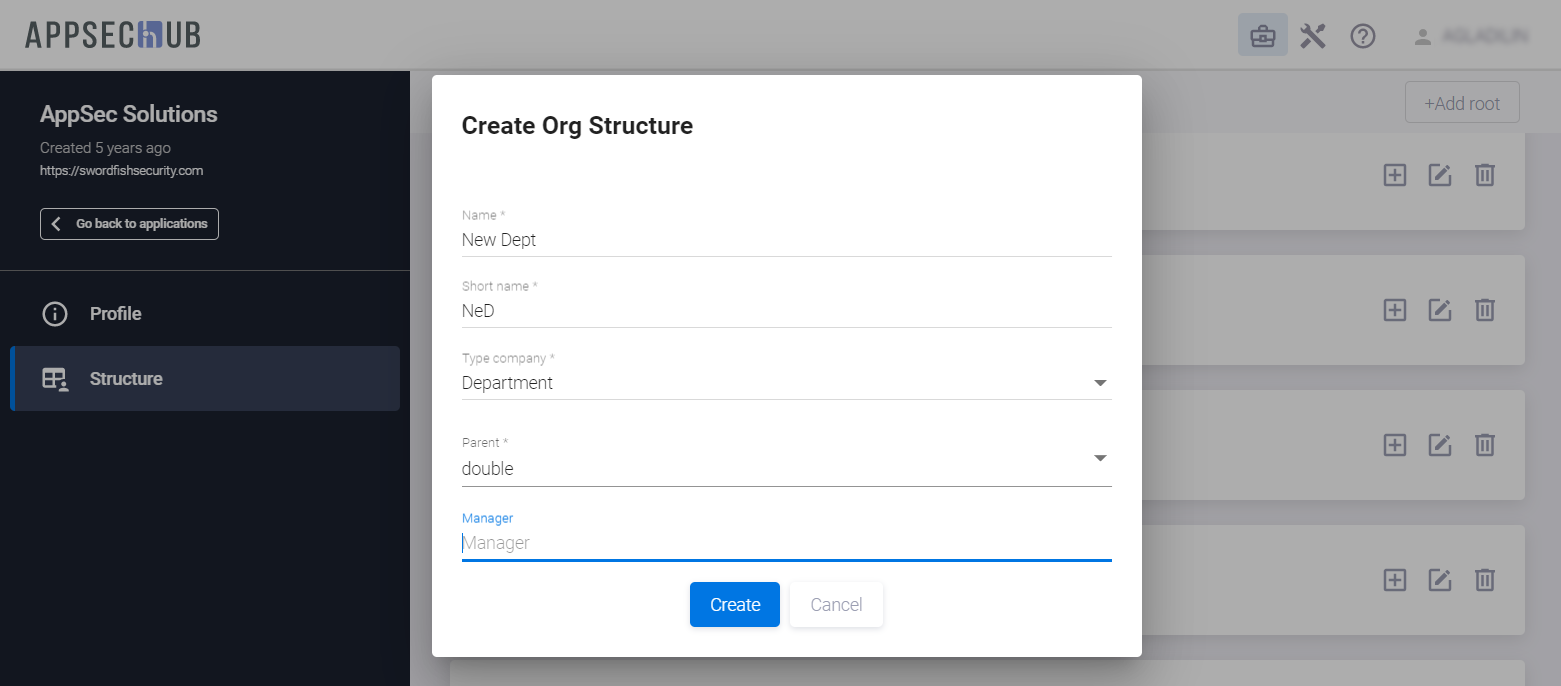The image size is (1561, 686).
Task: Expand the Type company dropdown
Action: tap(1100, 383)
